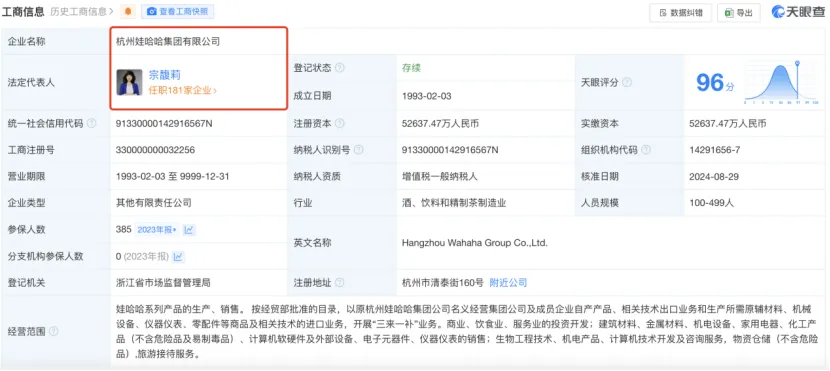Click the 工商信息 section heading

coord(24,11)
